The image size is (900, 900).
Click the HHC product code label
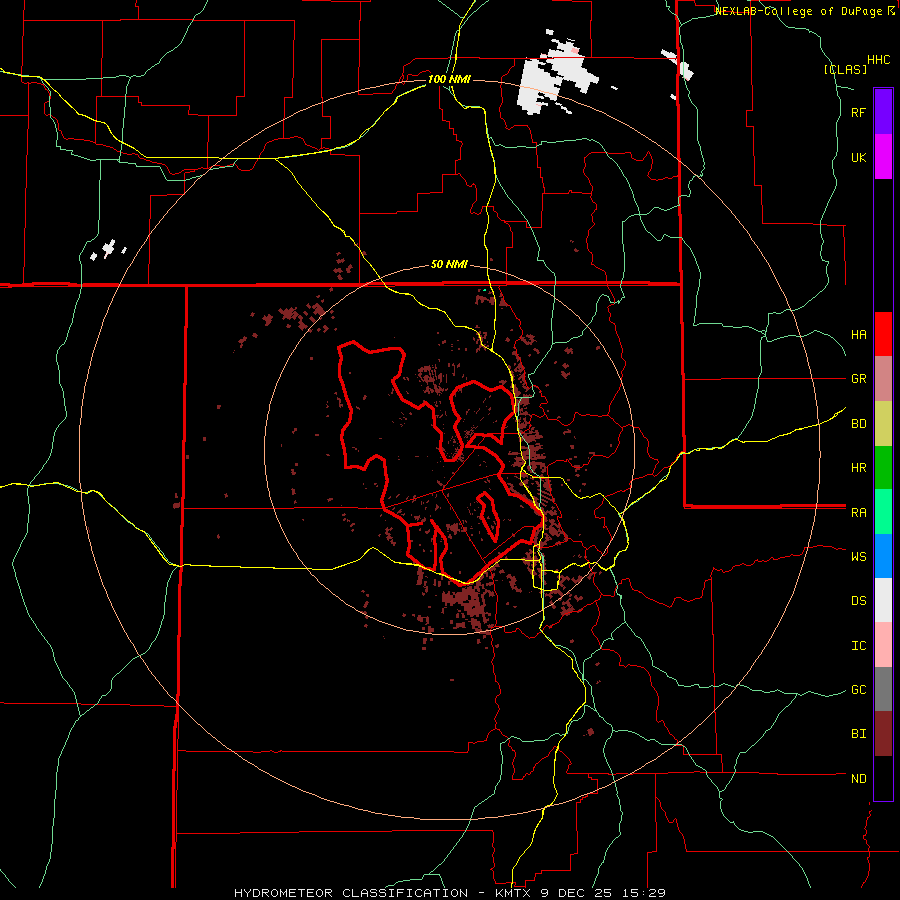pyautogui.click(x=878, y=59)
